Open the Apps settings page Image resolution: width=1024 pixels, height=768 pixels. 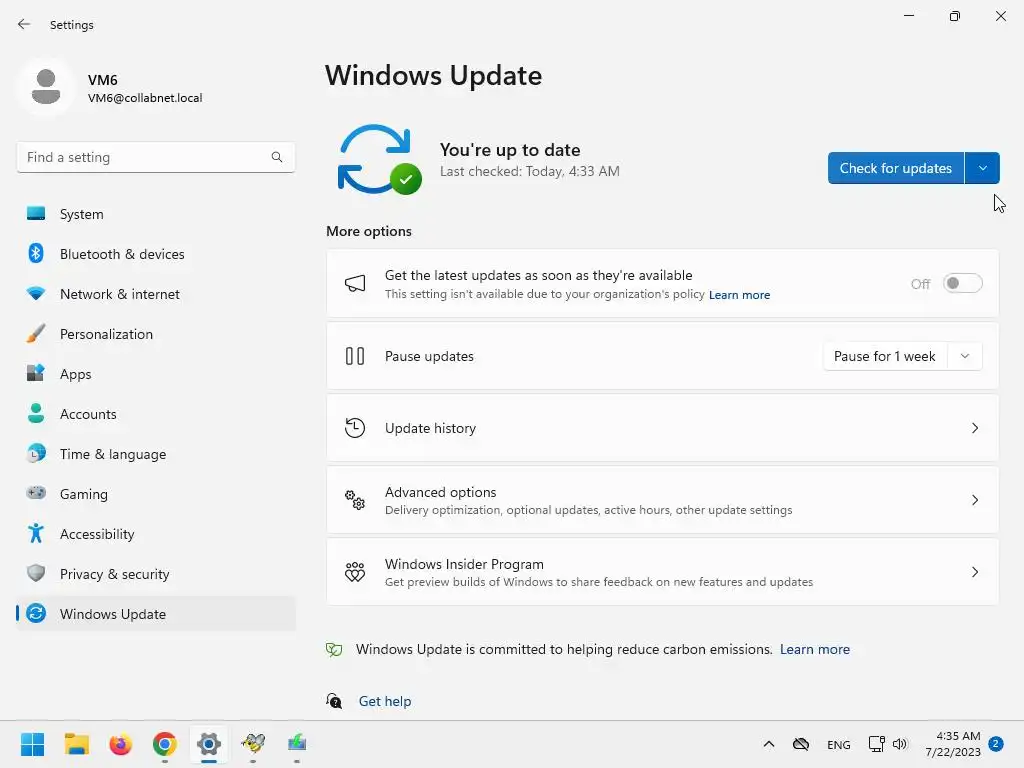(x=156, y=374)
